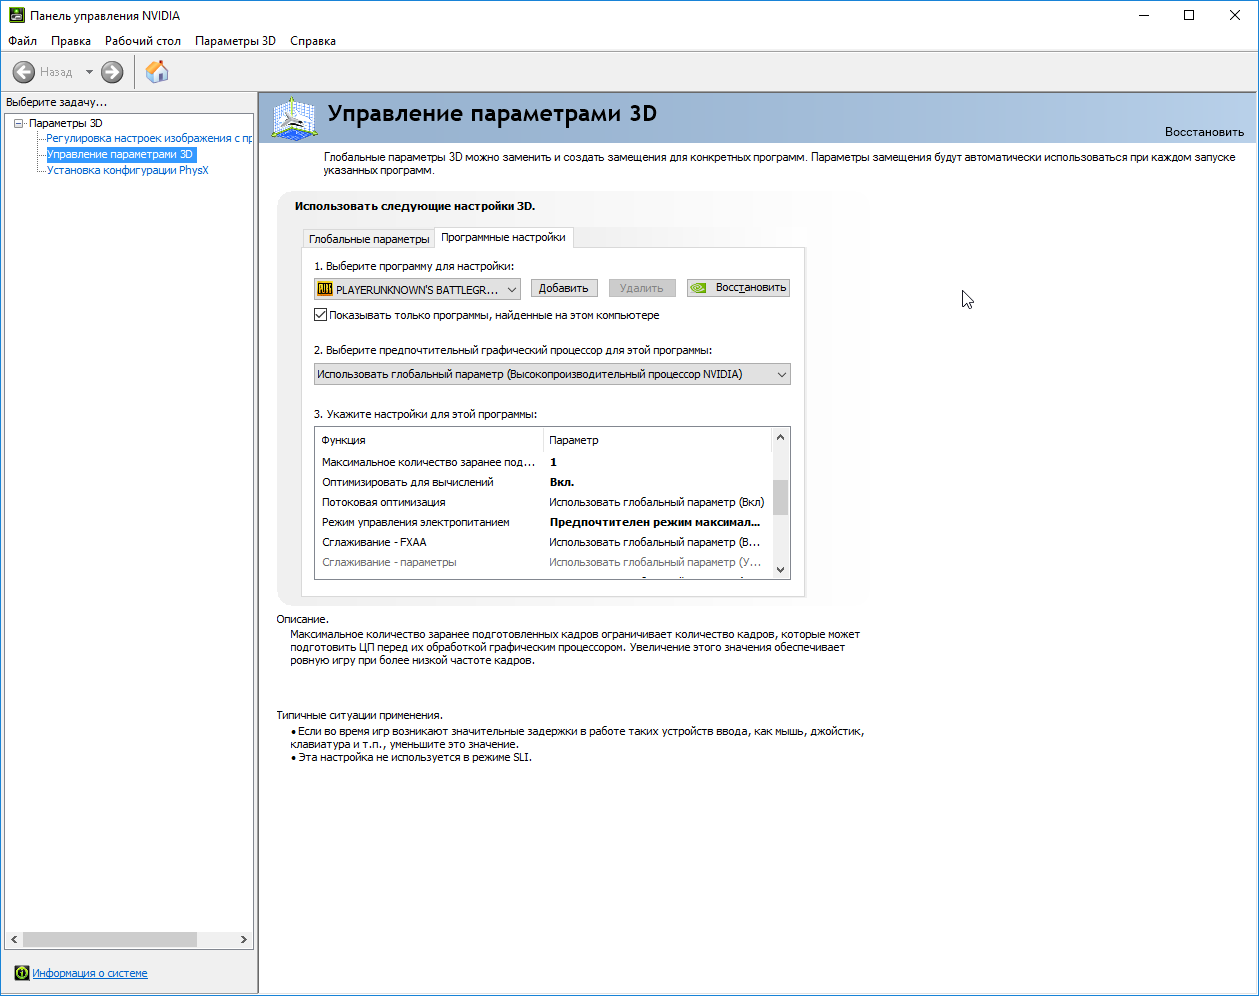Collapse the Параметры 3D tree node
1259x996 pixels.
[x=18, y=123]
